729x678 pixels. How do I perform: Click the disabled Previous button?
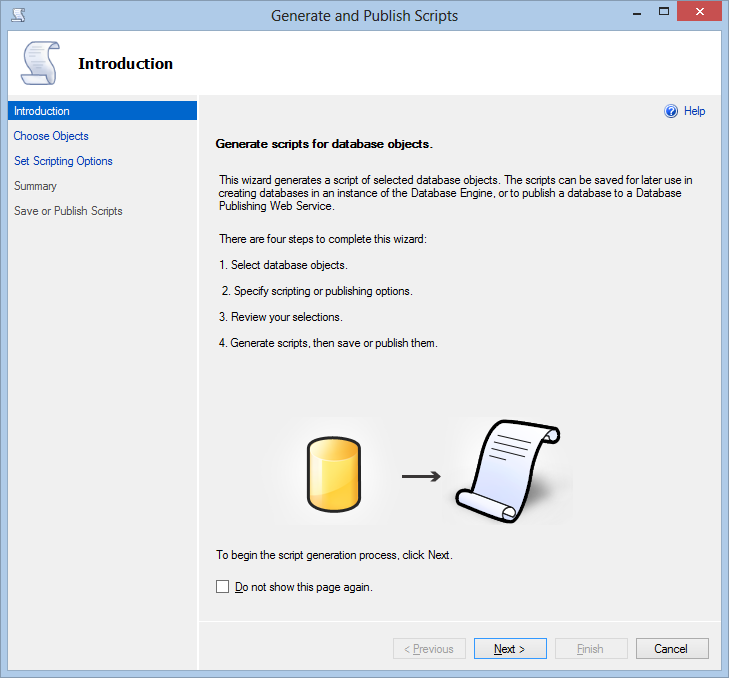click(x=429, y=649)
